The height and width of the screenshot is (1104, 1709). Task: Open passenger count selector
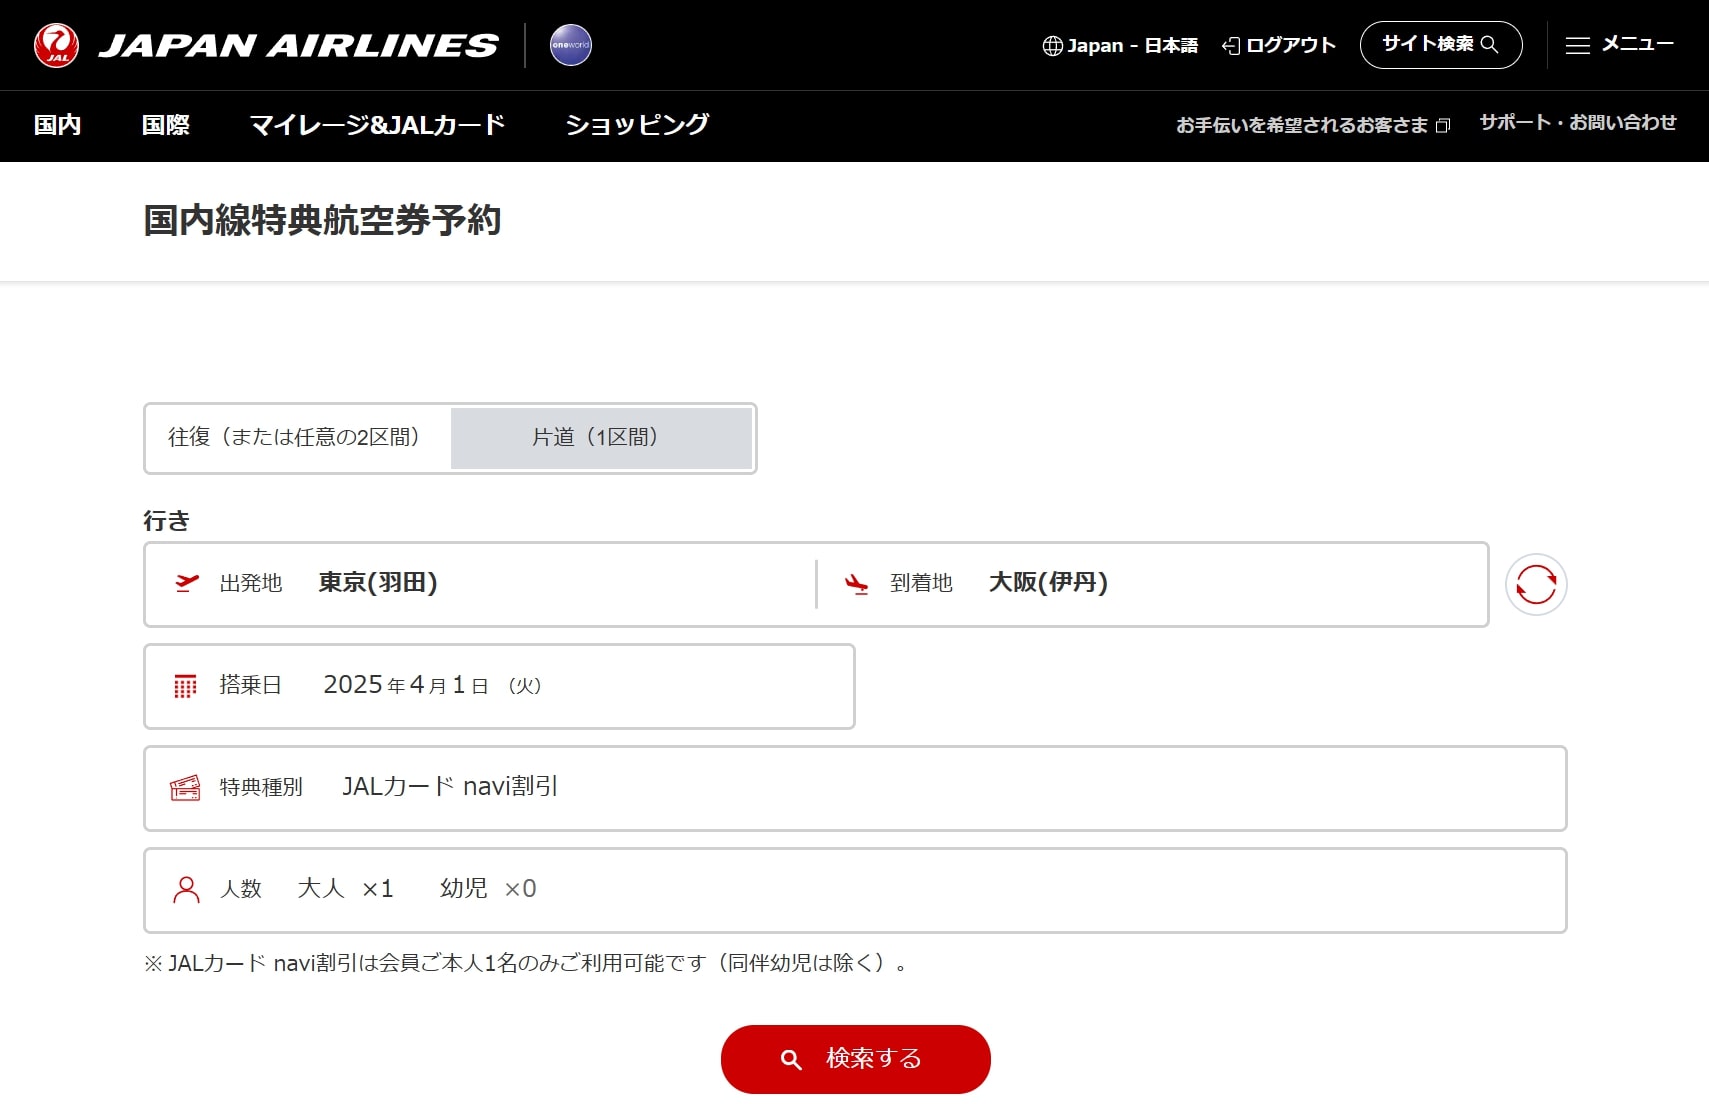point(855,891)
